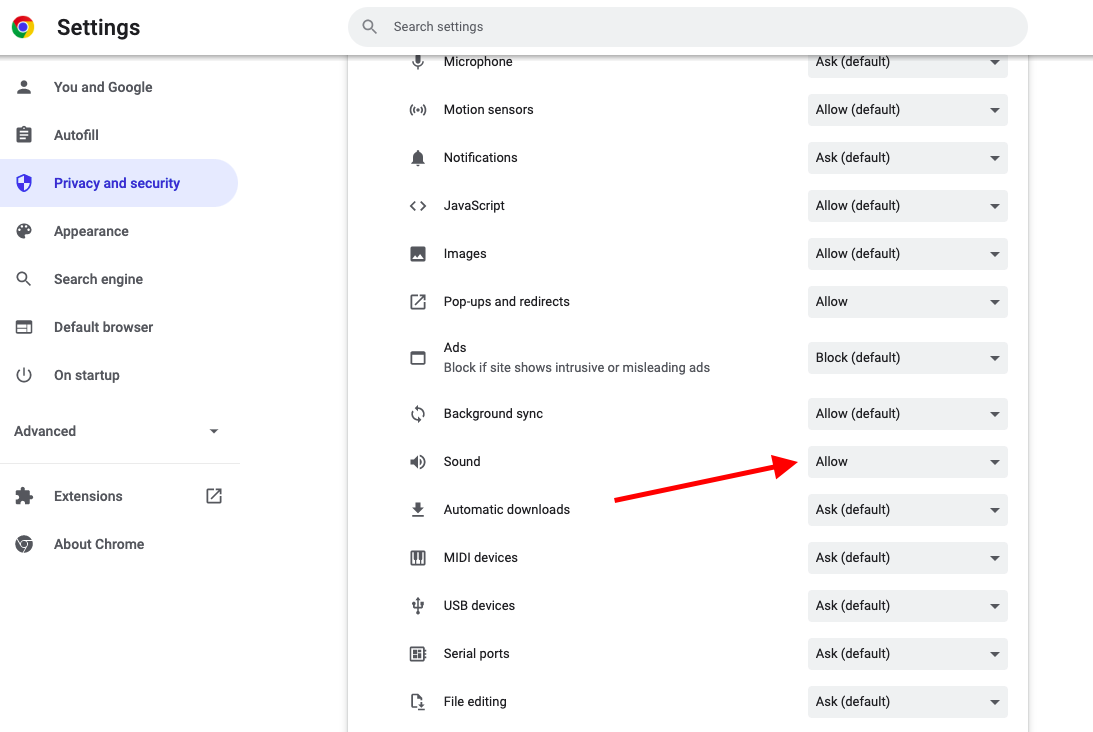Click the Serial ports setting dropdown
1093x732 pixels.
click(x=906, y=653)
